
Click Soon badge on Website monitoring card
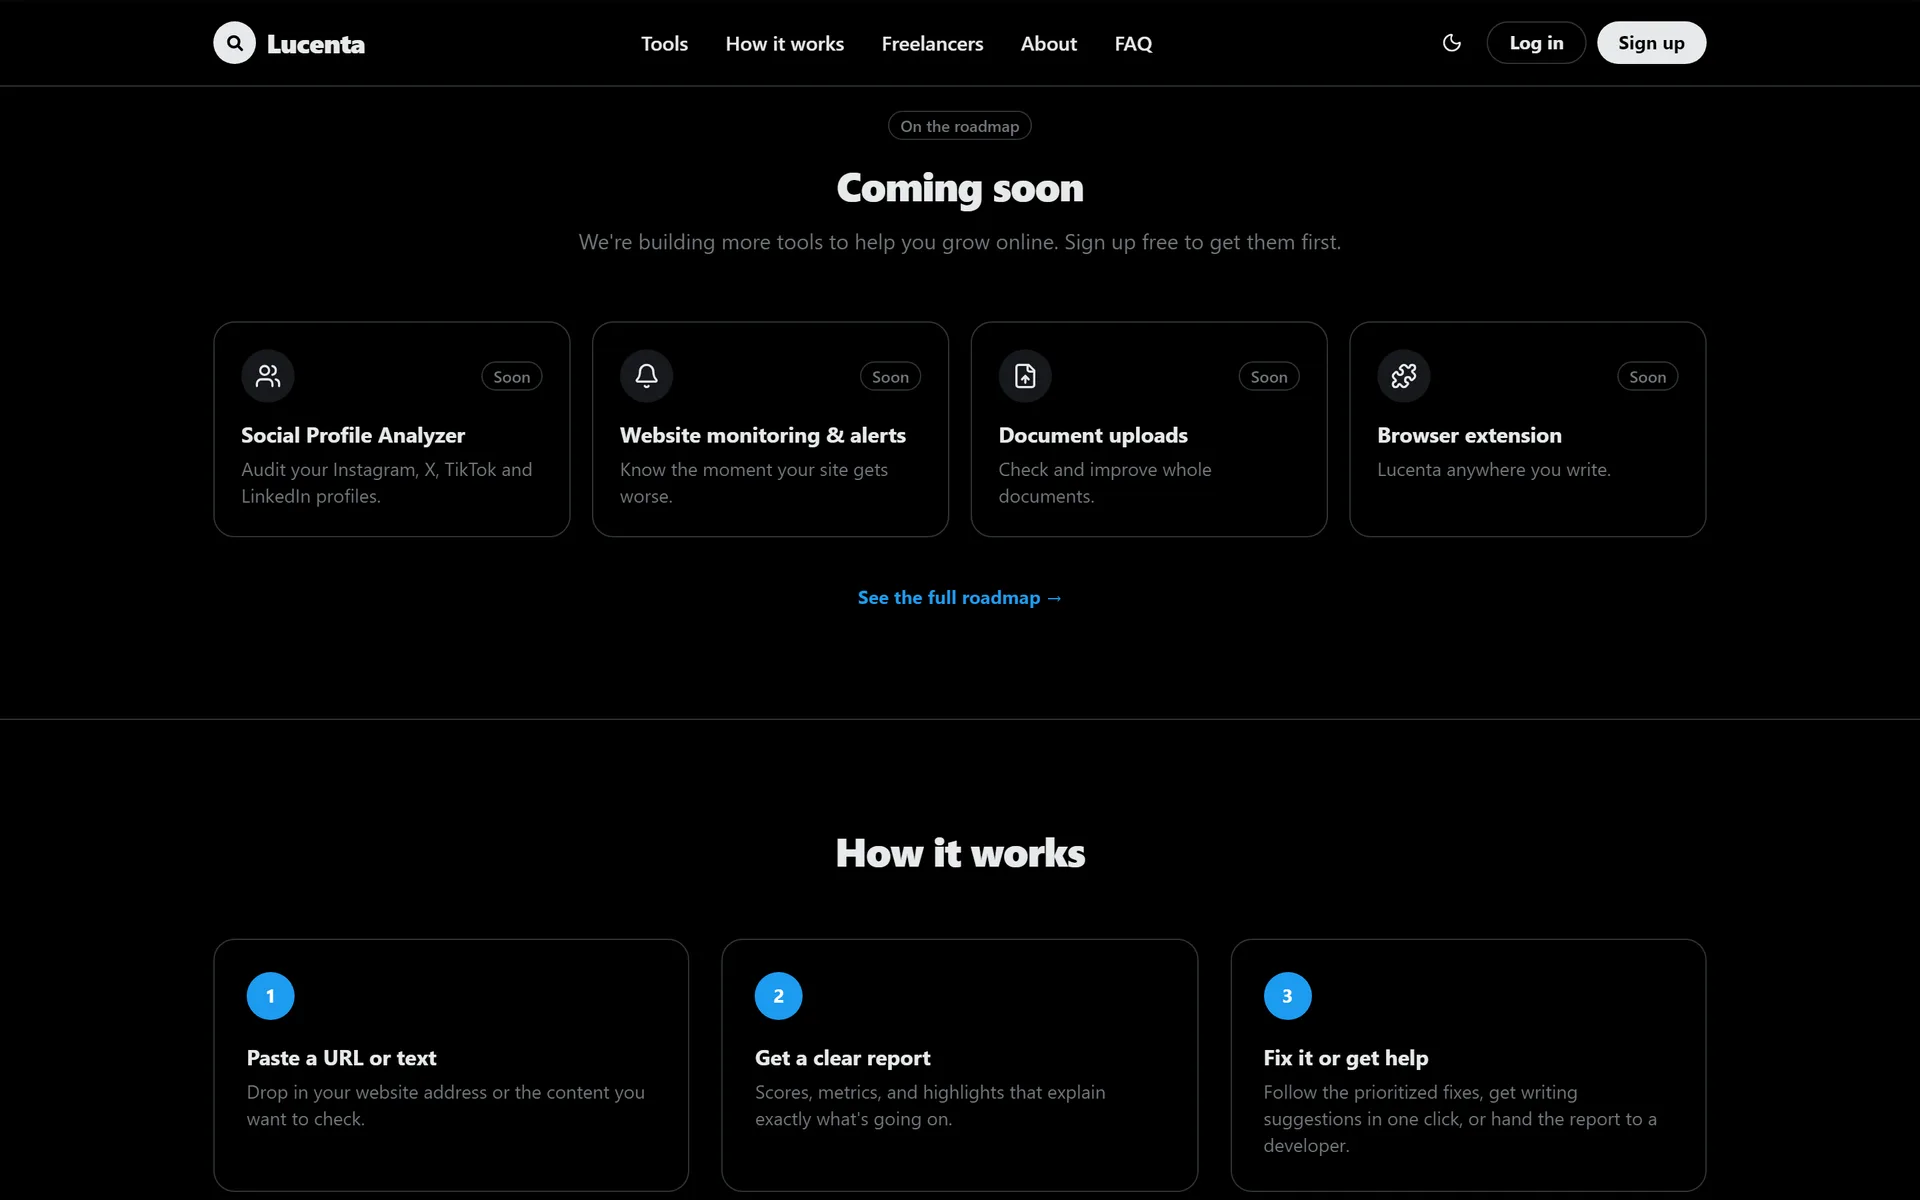890,377
